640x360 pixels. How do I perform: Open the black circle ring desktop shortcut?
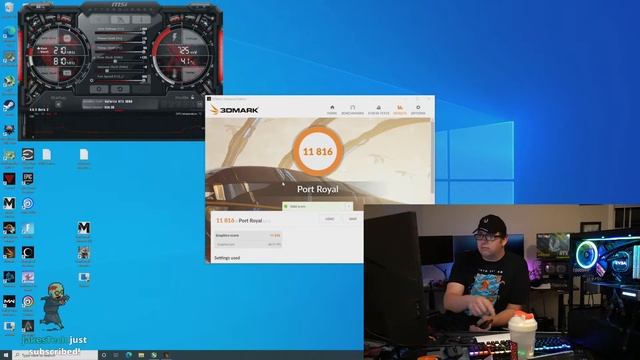tap(28, 252)
